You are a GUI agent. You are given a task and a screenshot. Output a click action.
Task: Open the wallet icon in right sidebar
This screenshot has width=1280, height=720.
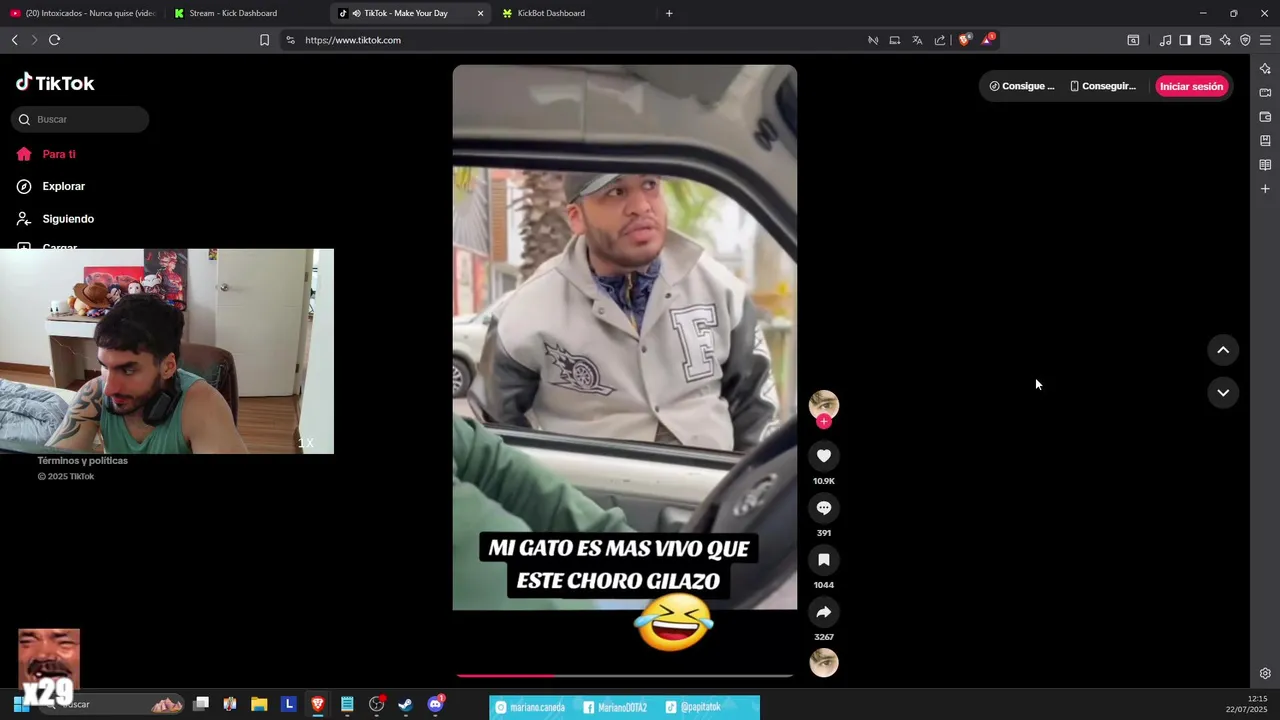click(x=1265, y=117)
